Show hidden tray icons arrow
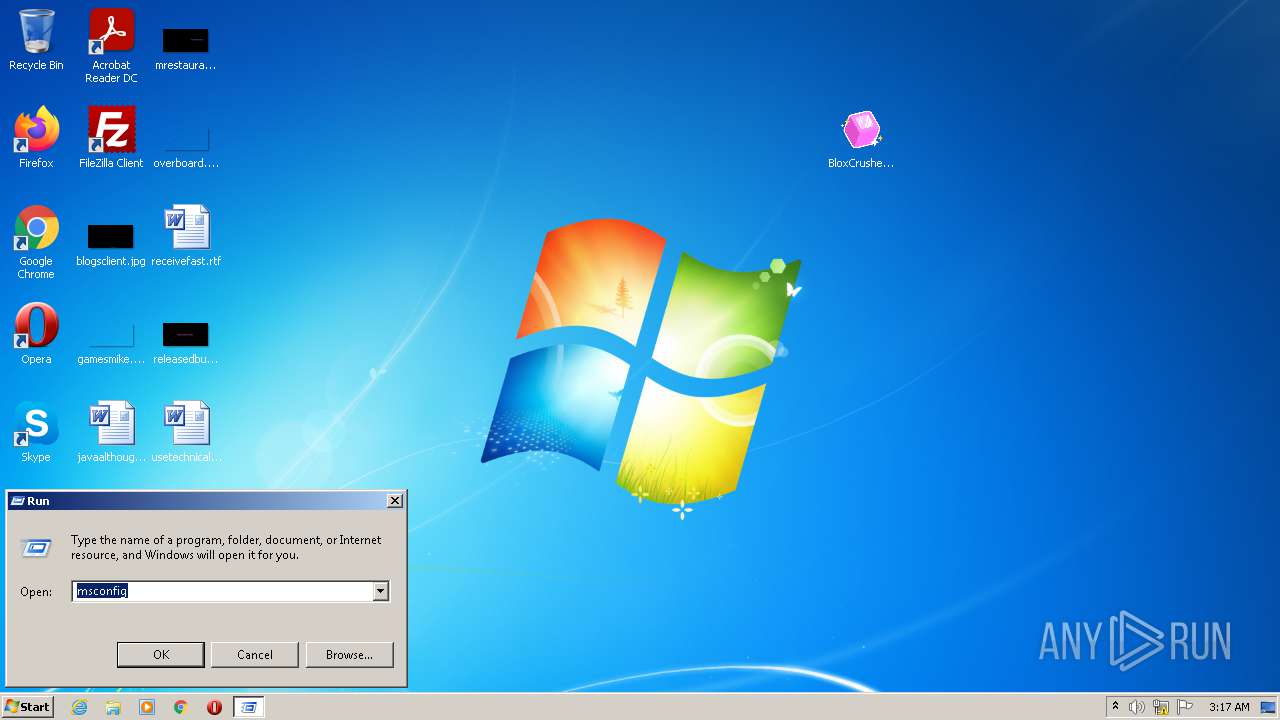Screen dimensions: 1280x720 [1115, 707]
